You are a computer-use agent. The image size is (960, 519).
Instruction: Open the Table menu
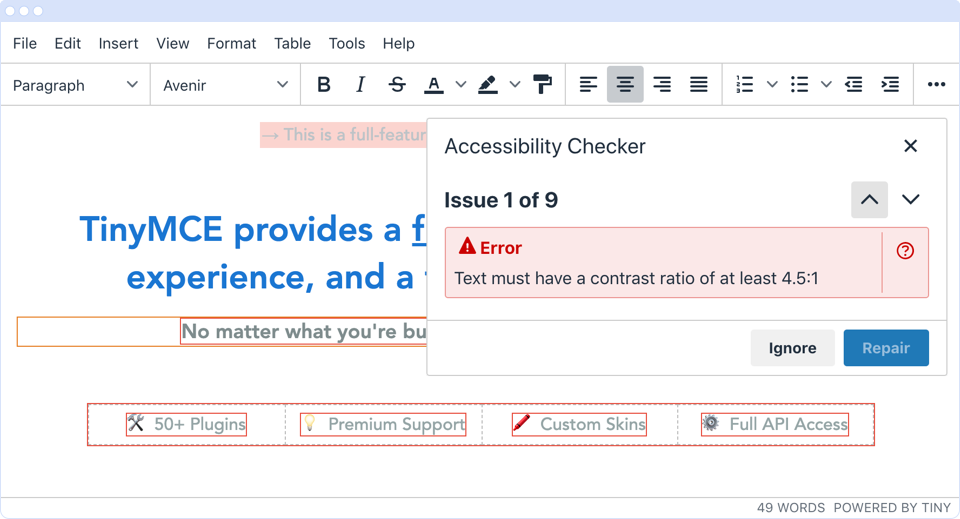pos(292,43)
